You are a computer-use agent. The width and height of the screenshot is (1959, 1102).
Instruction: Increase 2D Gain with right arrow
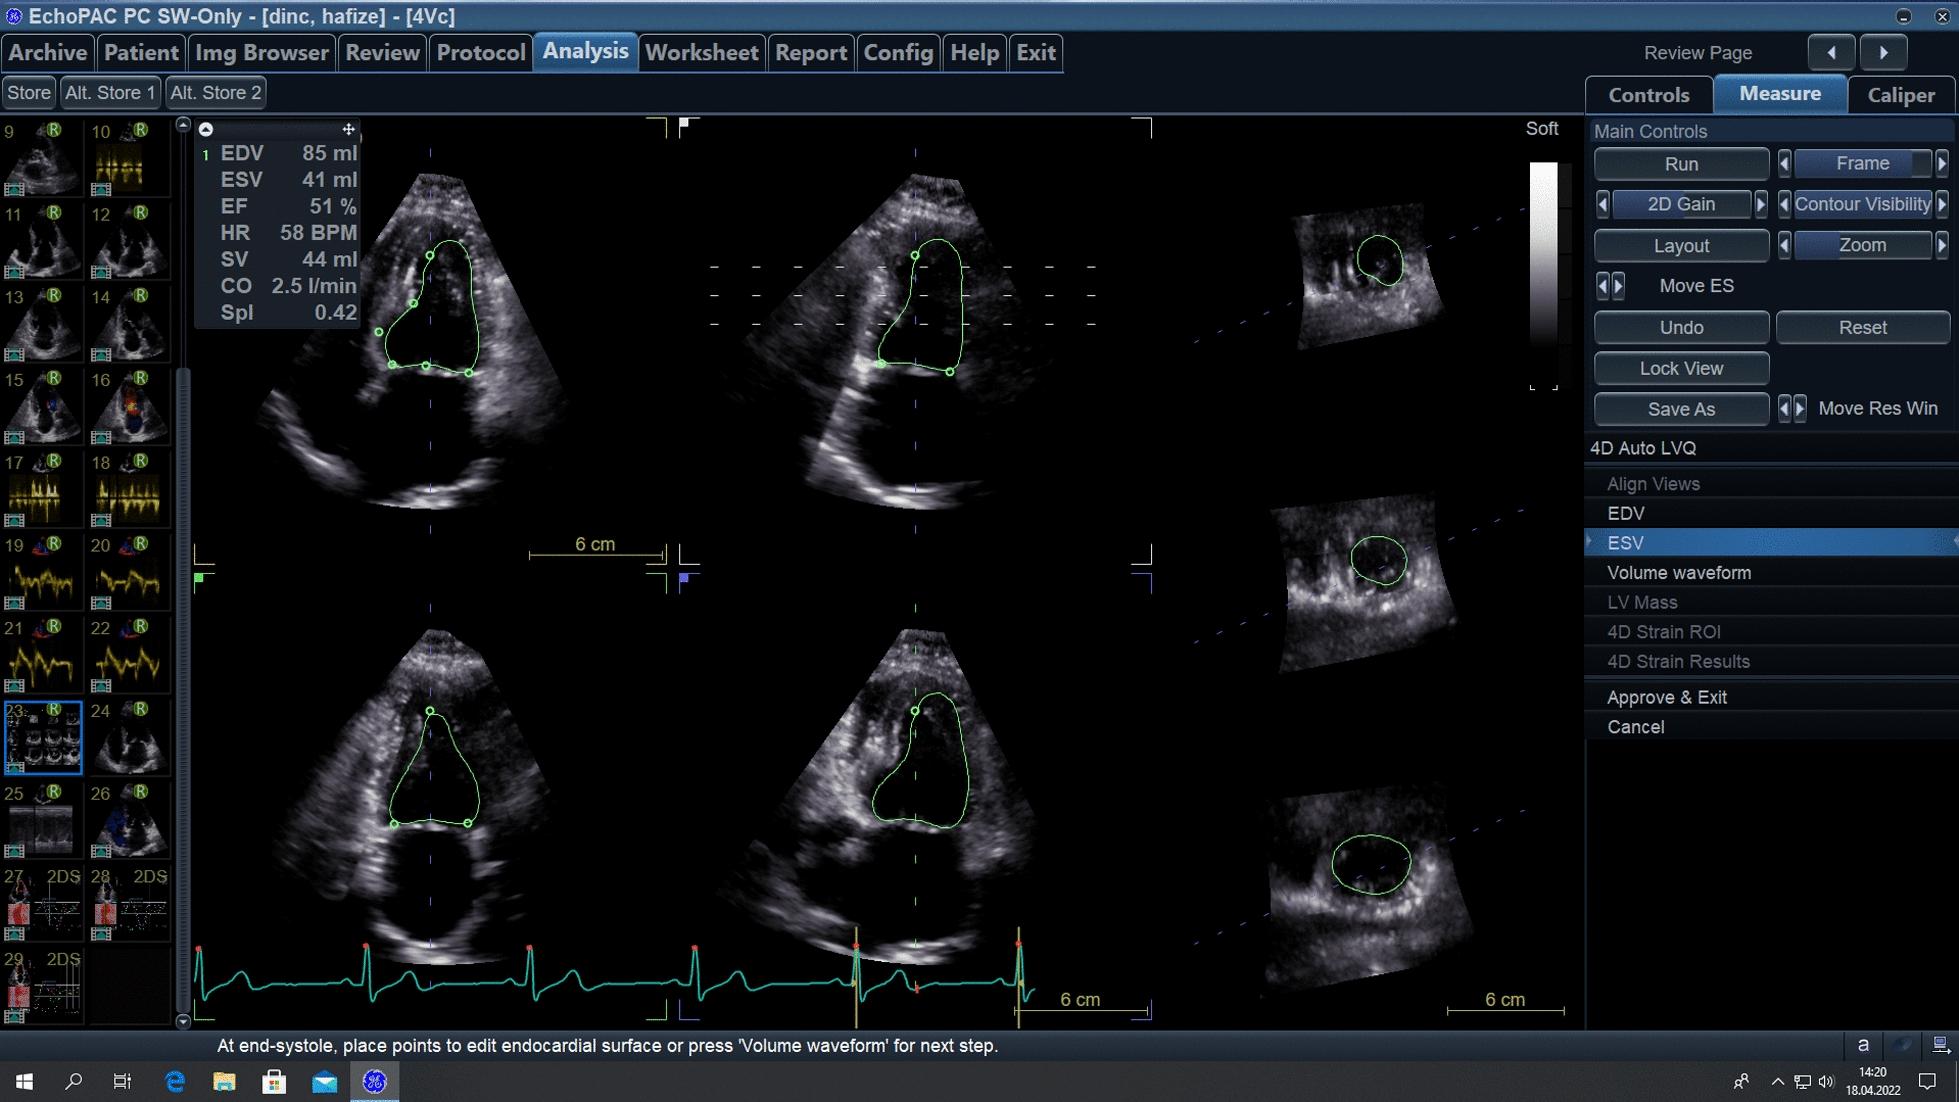coord(1761,204)
